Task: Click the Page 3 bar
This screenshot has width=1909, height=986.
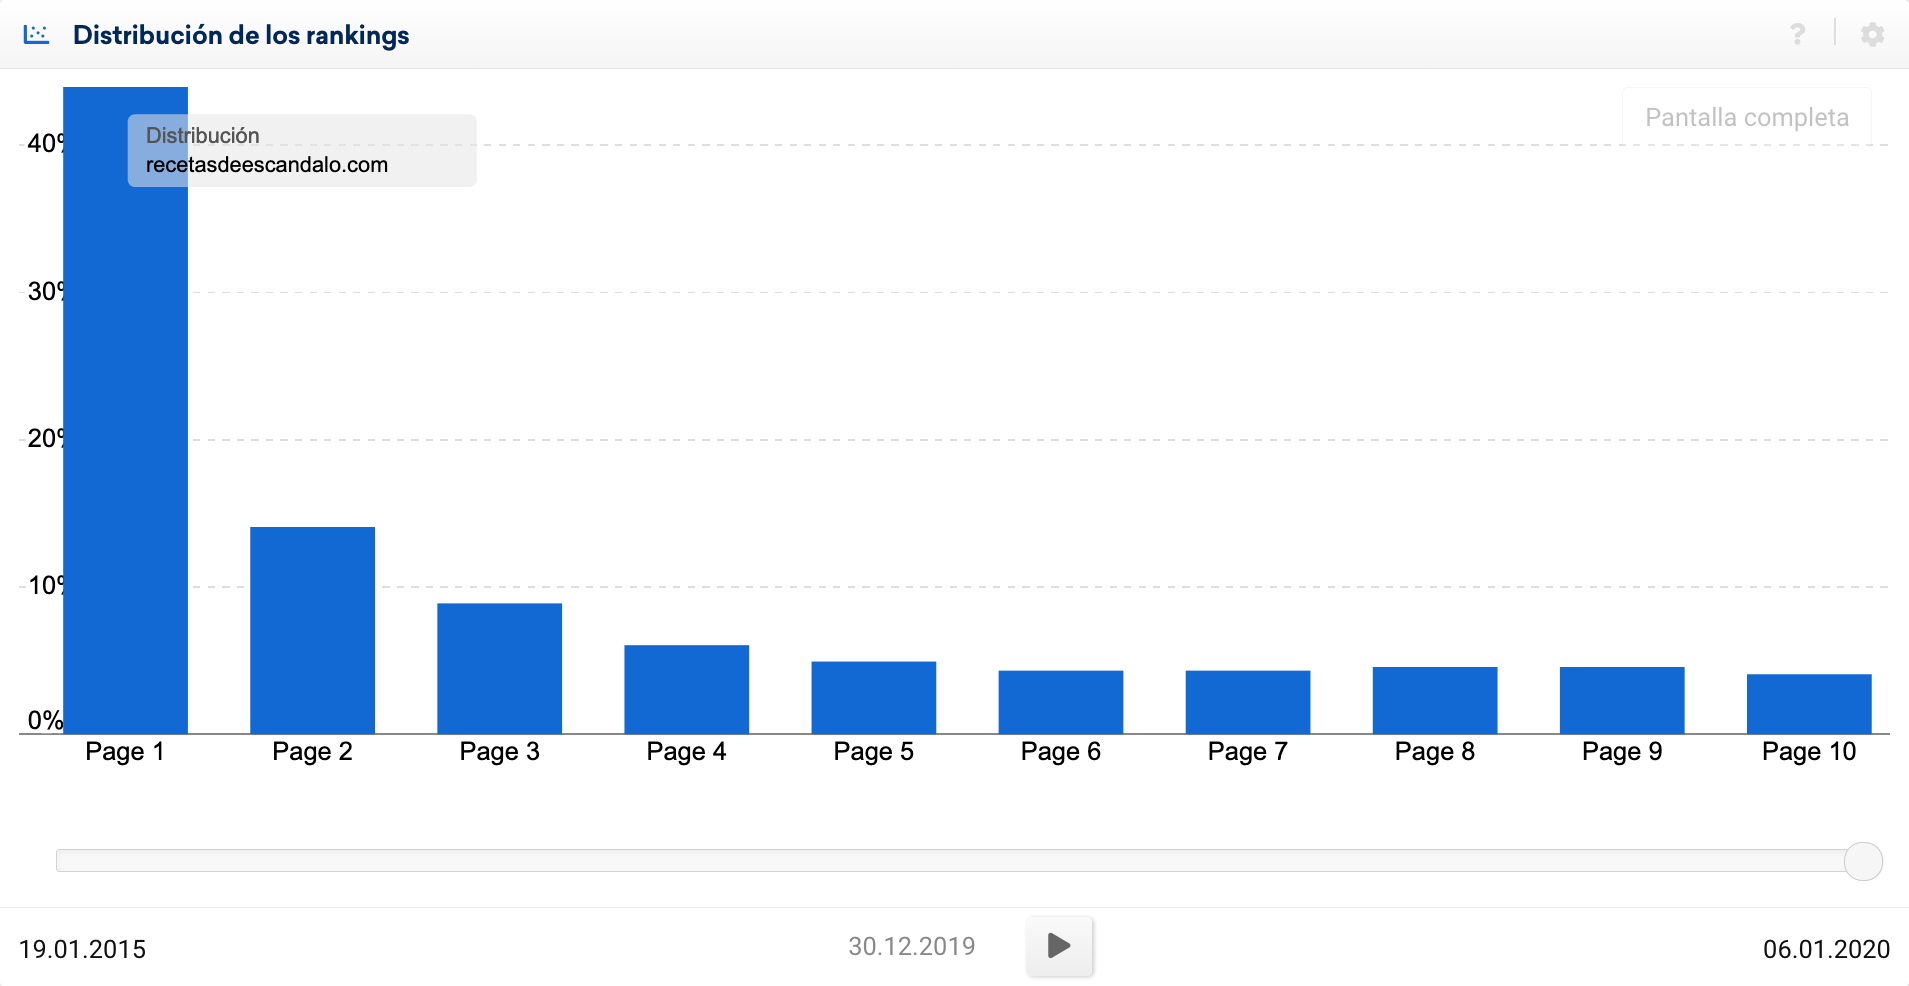Action: pos(499,668)
